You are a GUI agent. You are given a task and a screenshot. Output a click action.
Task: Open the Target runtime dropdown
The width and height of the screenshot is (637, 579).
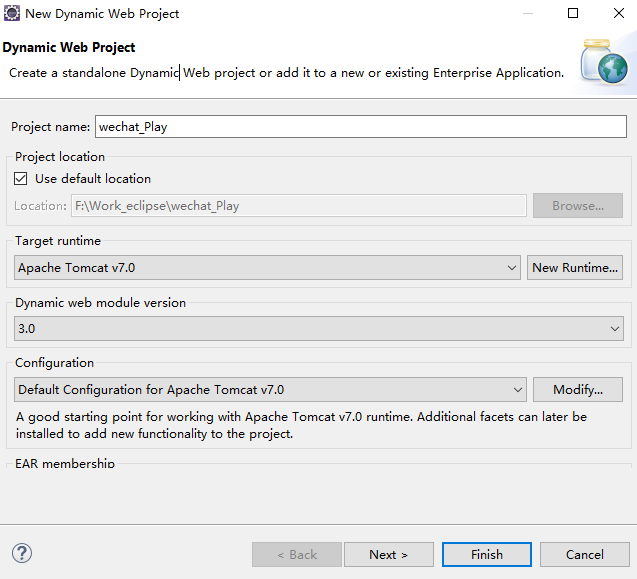pos(267,268)
